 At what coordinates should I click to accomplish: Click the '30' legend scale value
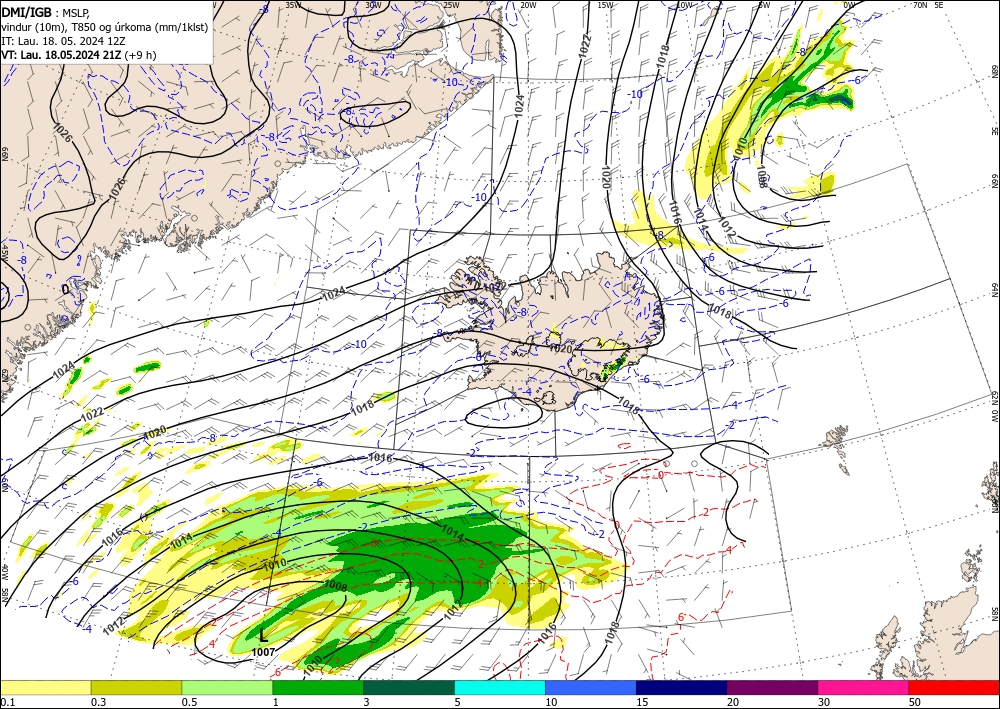point(824,702)
